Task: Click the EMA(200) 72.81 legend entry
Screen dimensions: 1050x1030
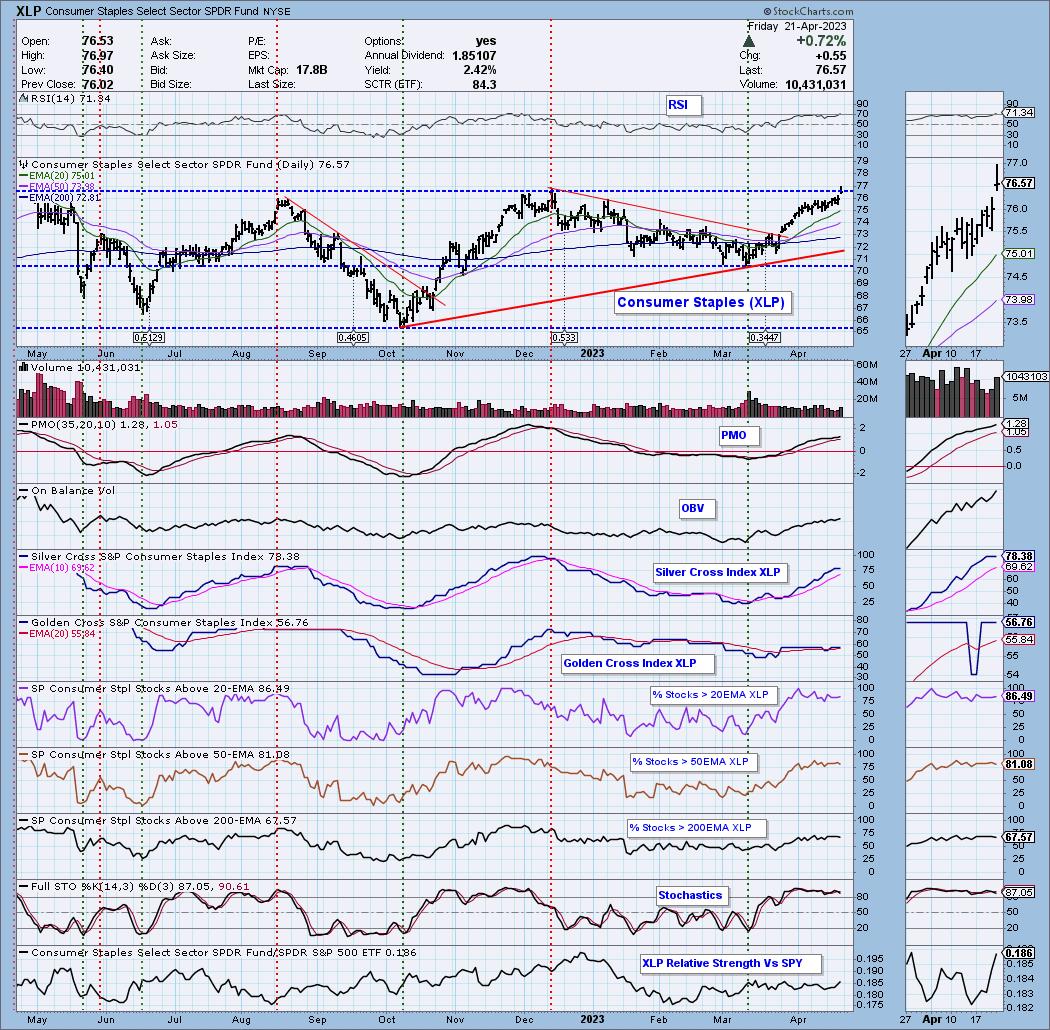Action: pyautogui.click(x=59, y=198)
